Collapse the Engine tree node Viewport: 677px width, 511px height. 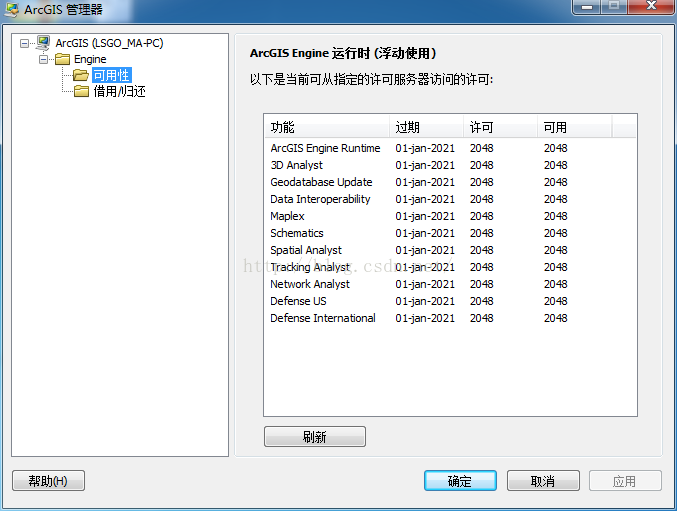pyautogui.click(x=43, y=59)
